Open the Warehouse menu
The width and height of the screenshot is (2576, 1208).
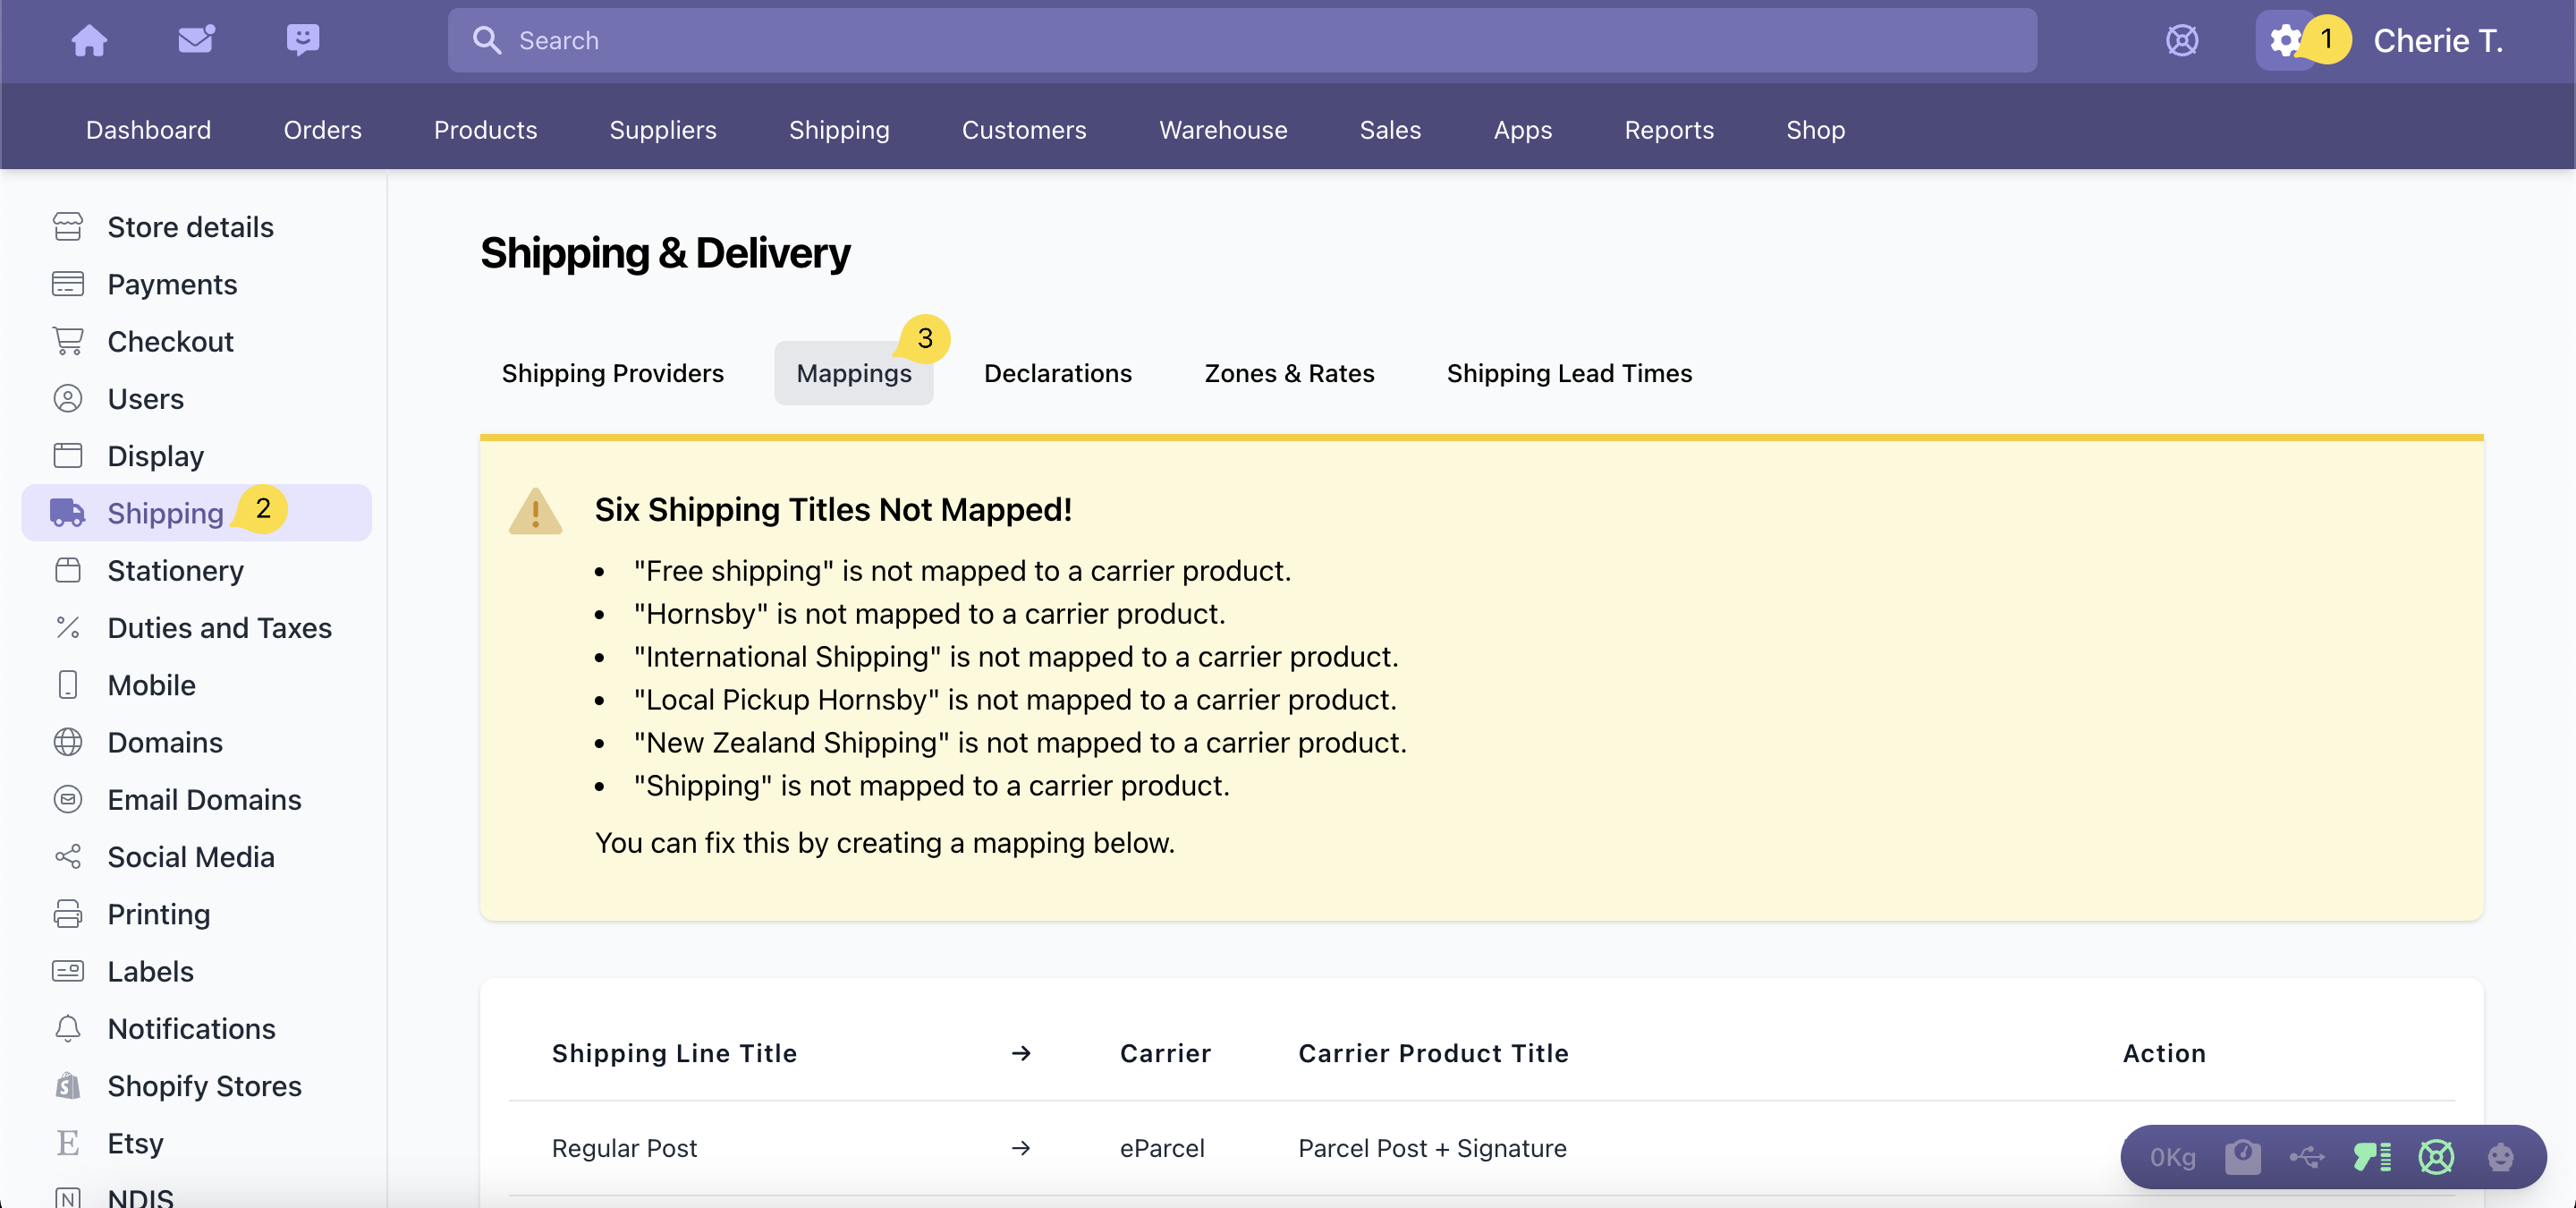1222,130
